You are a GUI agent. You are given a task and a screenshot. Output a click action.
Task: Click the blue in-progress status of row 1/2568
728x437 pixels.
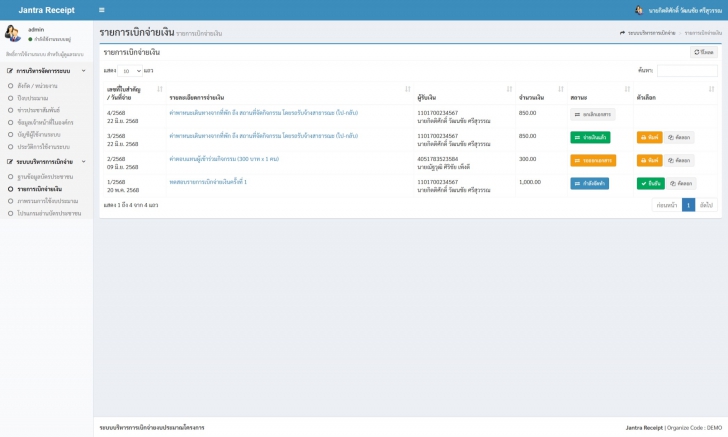(x=589, y=183)
